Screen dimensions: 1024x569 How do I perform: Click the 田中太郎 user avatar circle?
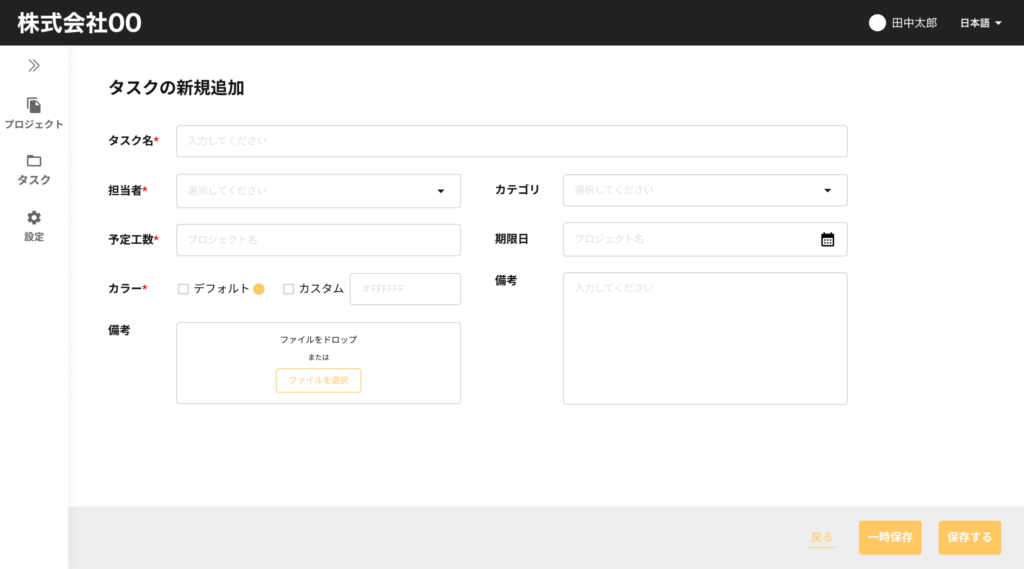pos(877,23)
